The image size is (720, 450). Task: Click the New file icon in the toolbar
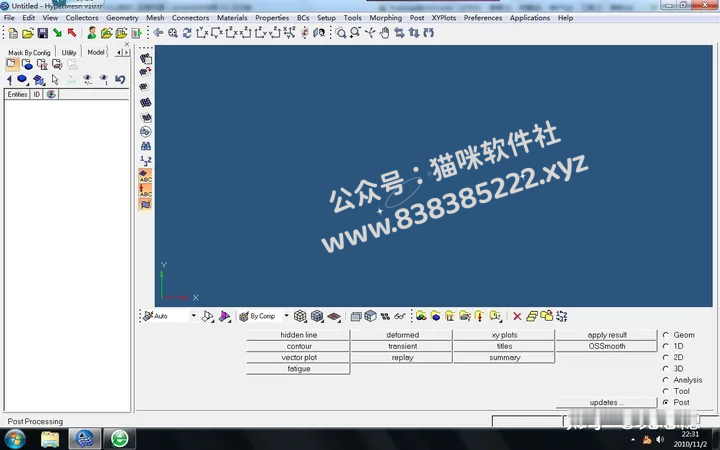13,33
